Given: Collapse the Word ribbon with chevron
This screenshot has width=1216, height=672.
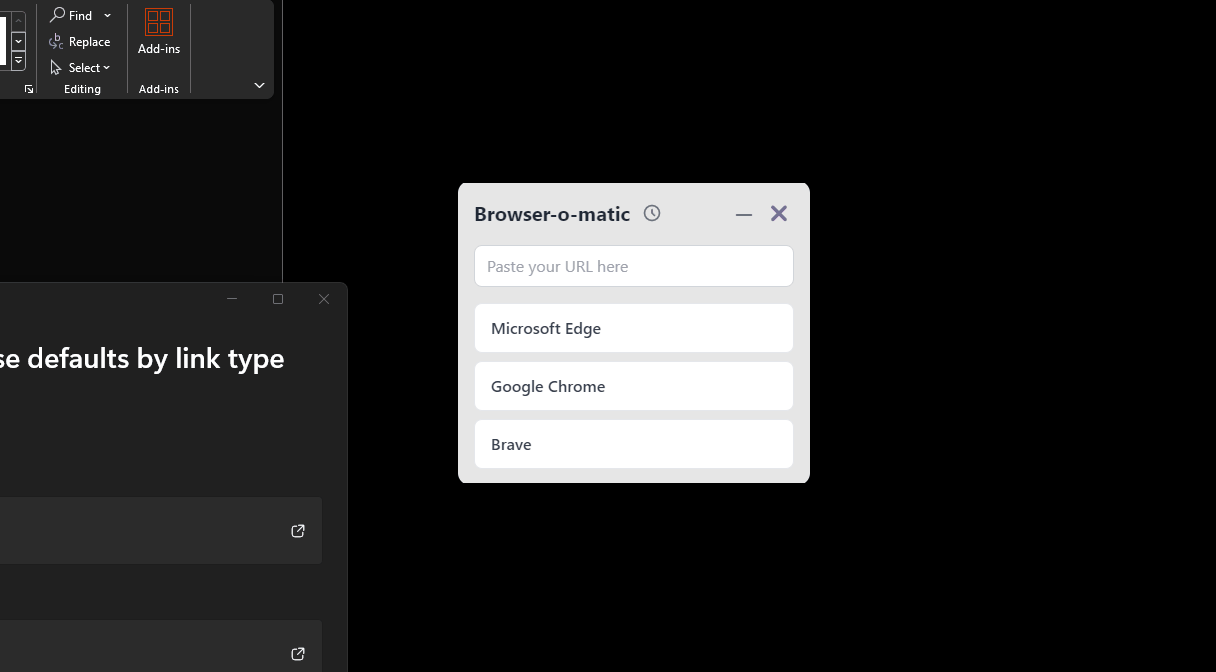Looking at the screenshot, I should tap(259, 86).
